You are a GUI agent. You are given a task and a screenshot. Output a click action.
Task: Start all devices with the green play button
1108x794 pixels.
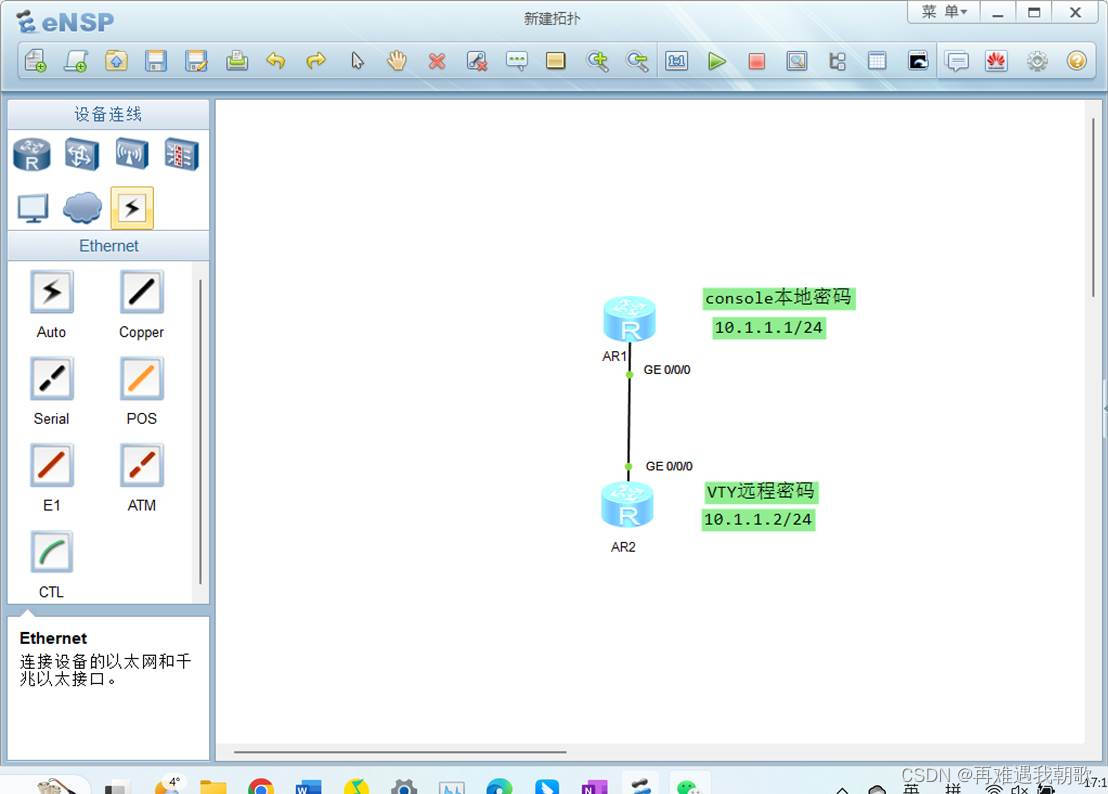click(718, 61)
